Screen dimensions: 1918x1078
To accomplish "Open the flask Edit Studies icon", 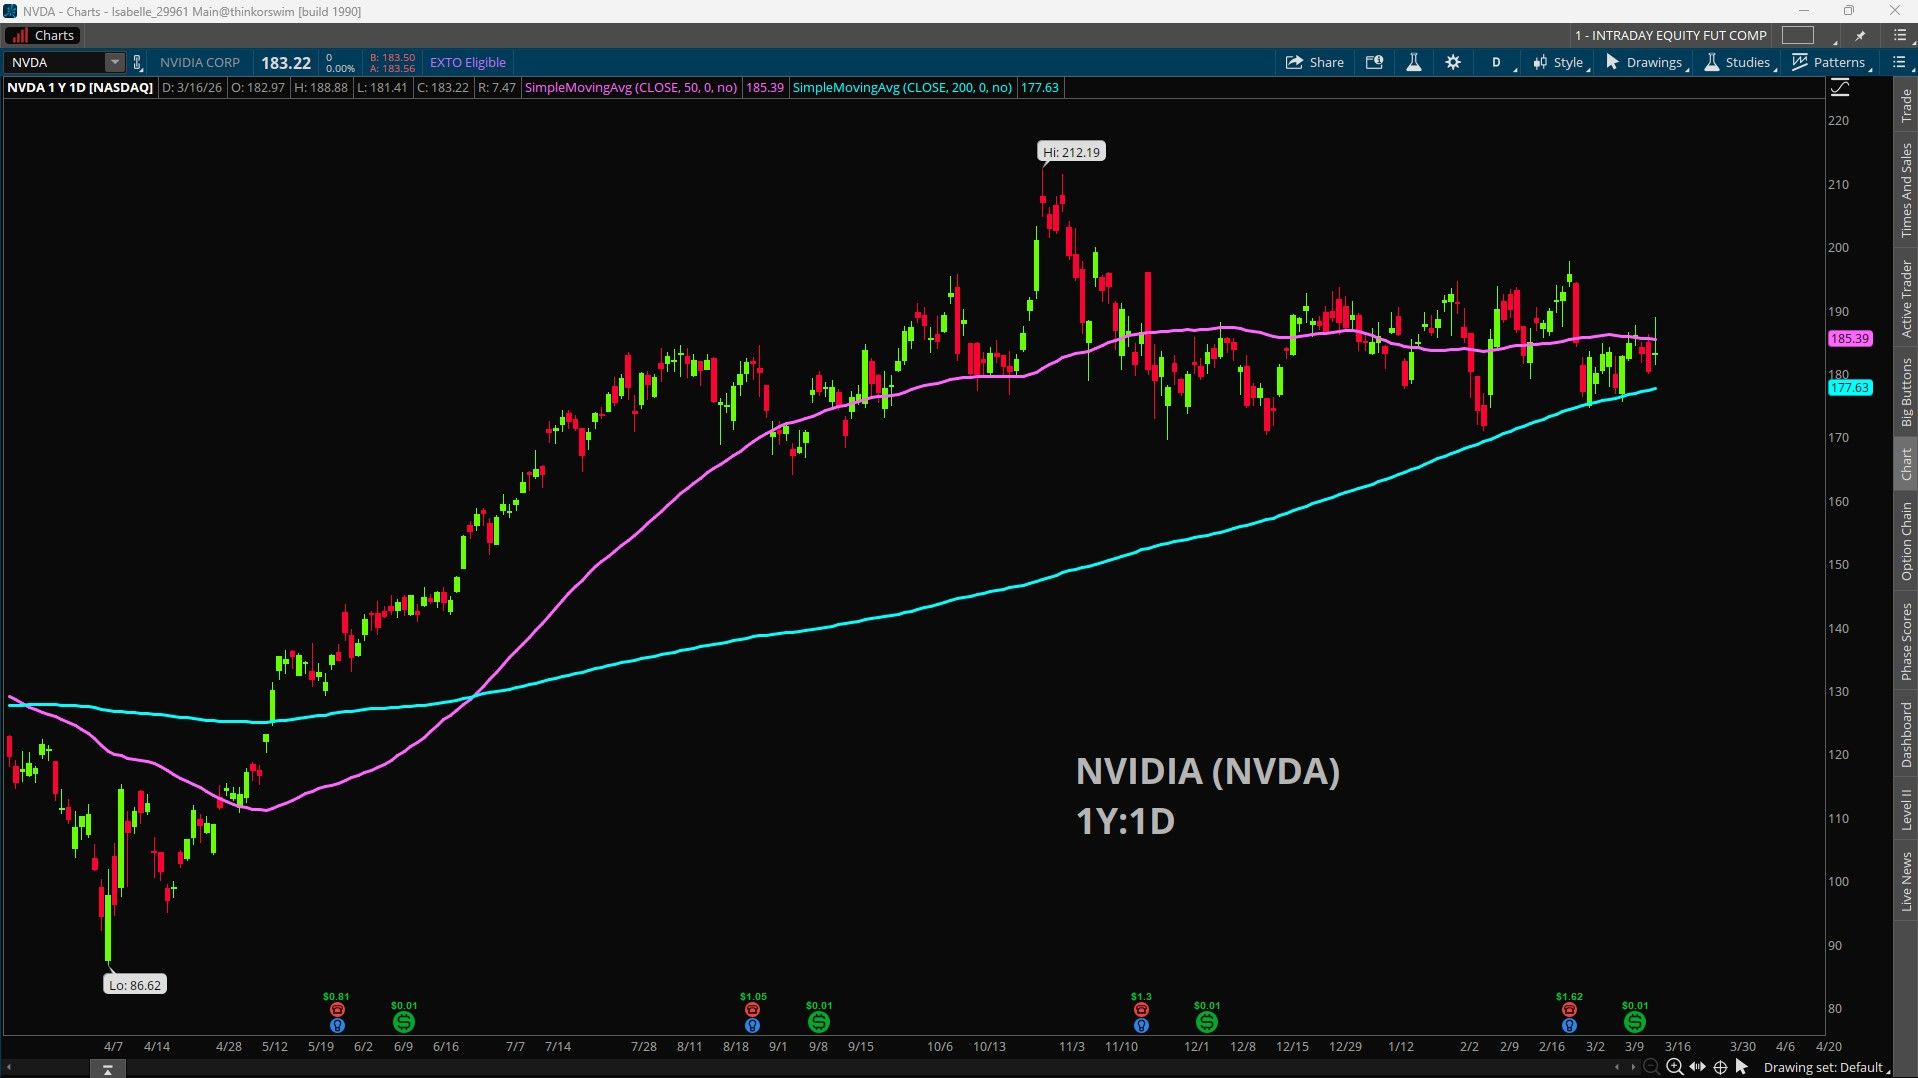I will tap(1414, 62).
